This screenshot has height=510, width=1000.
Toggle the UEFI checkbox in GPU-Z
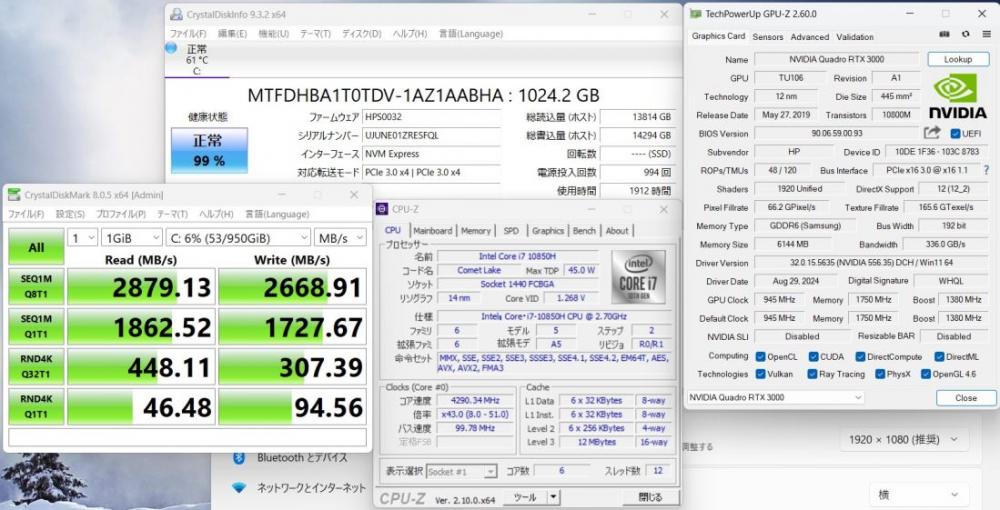955,133
